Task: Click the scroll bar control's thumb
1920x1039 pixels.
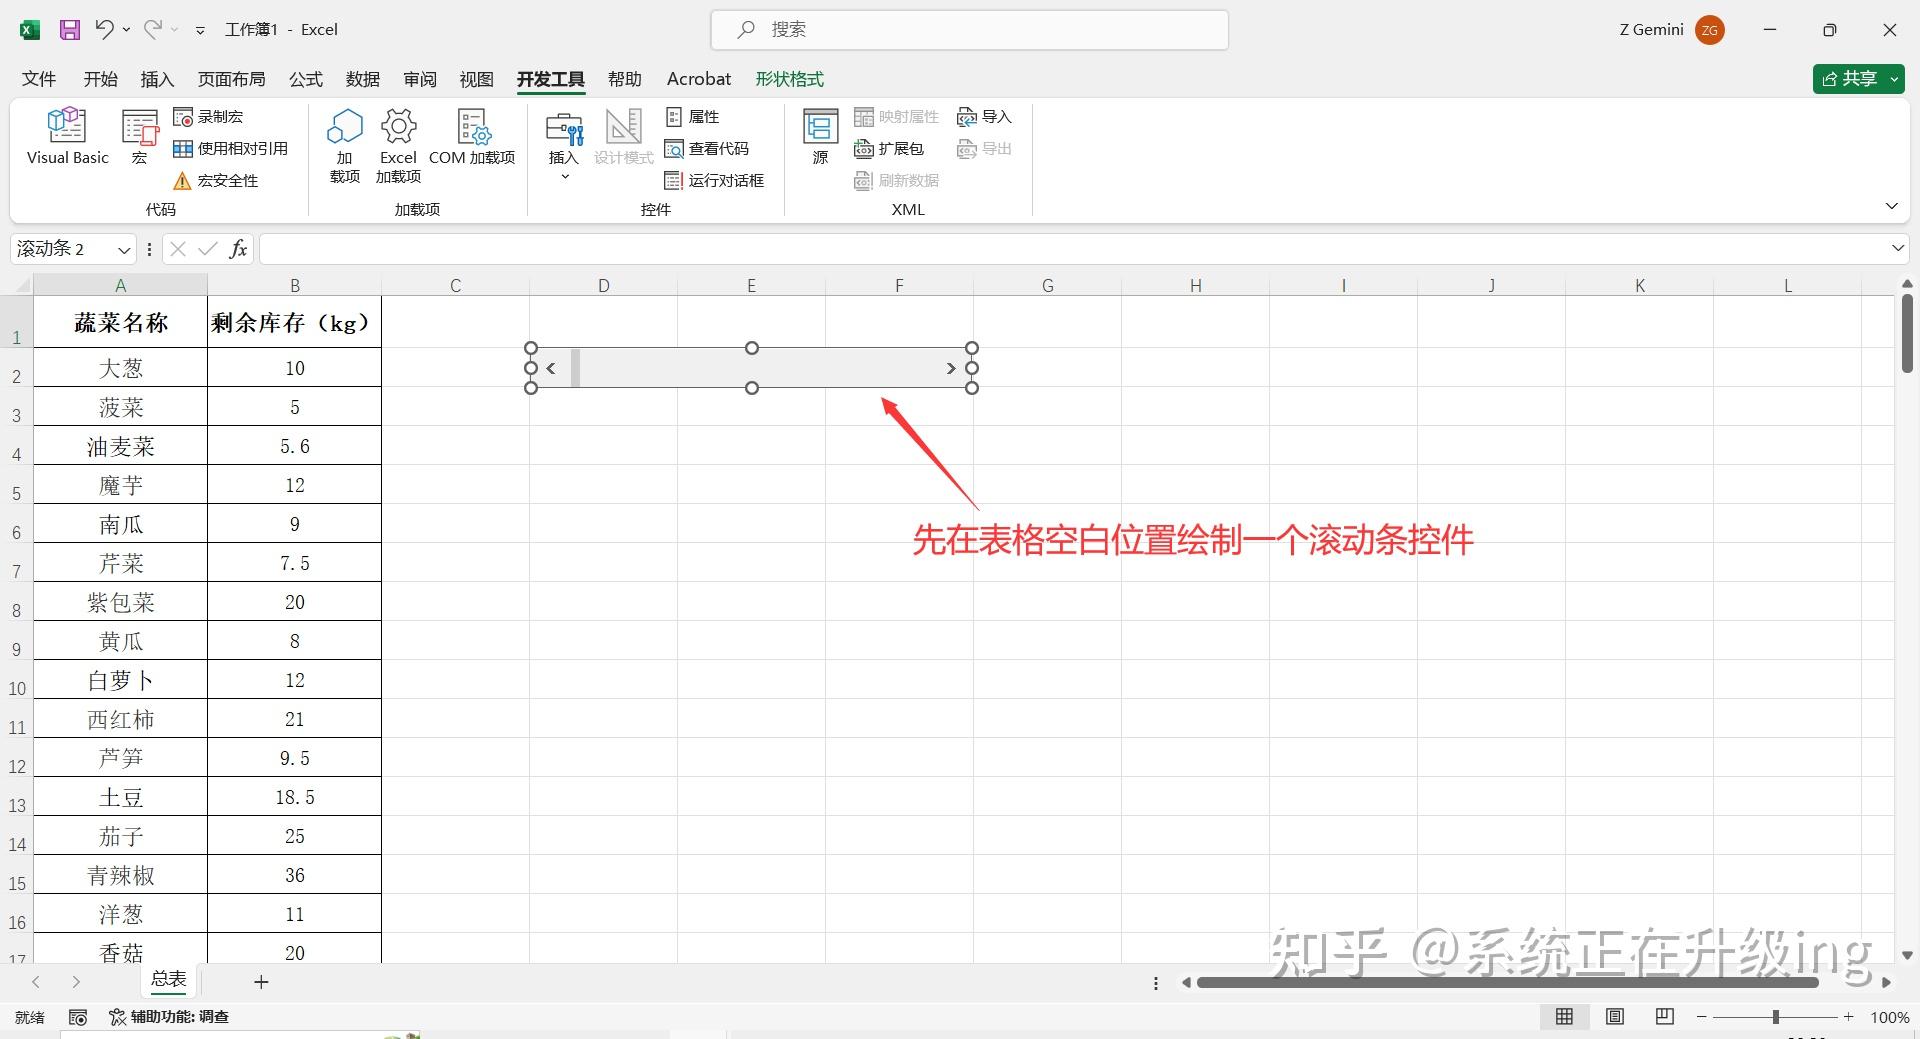Action: [575, 368]
